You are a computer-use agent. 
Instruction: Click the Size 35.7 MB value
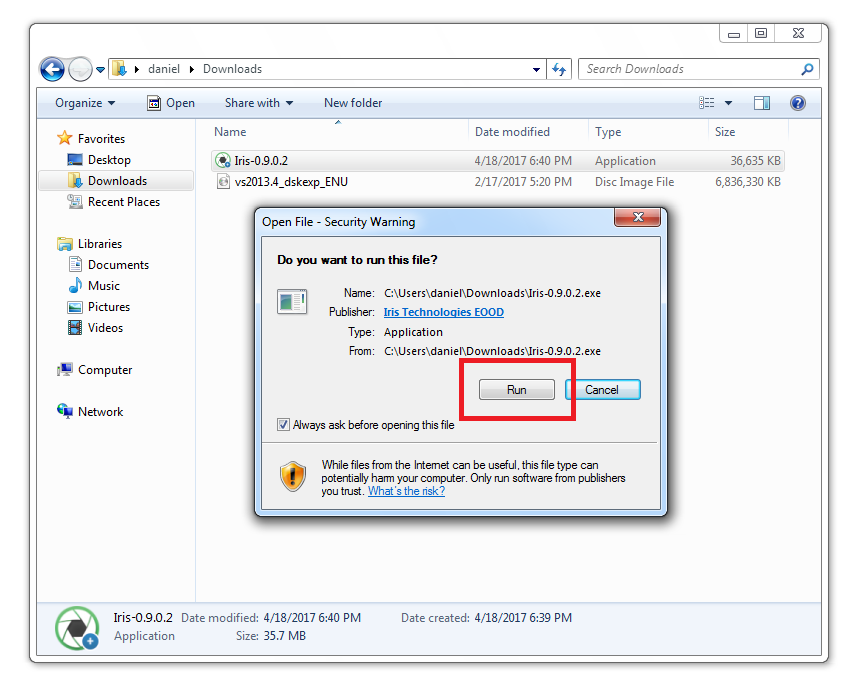(285, 636)
